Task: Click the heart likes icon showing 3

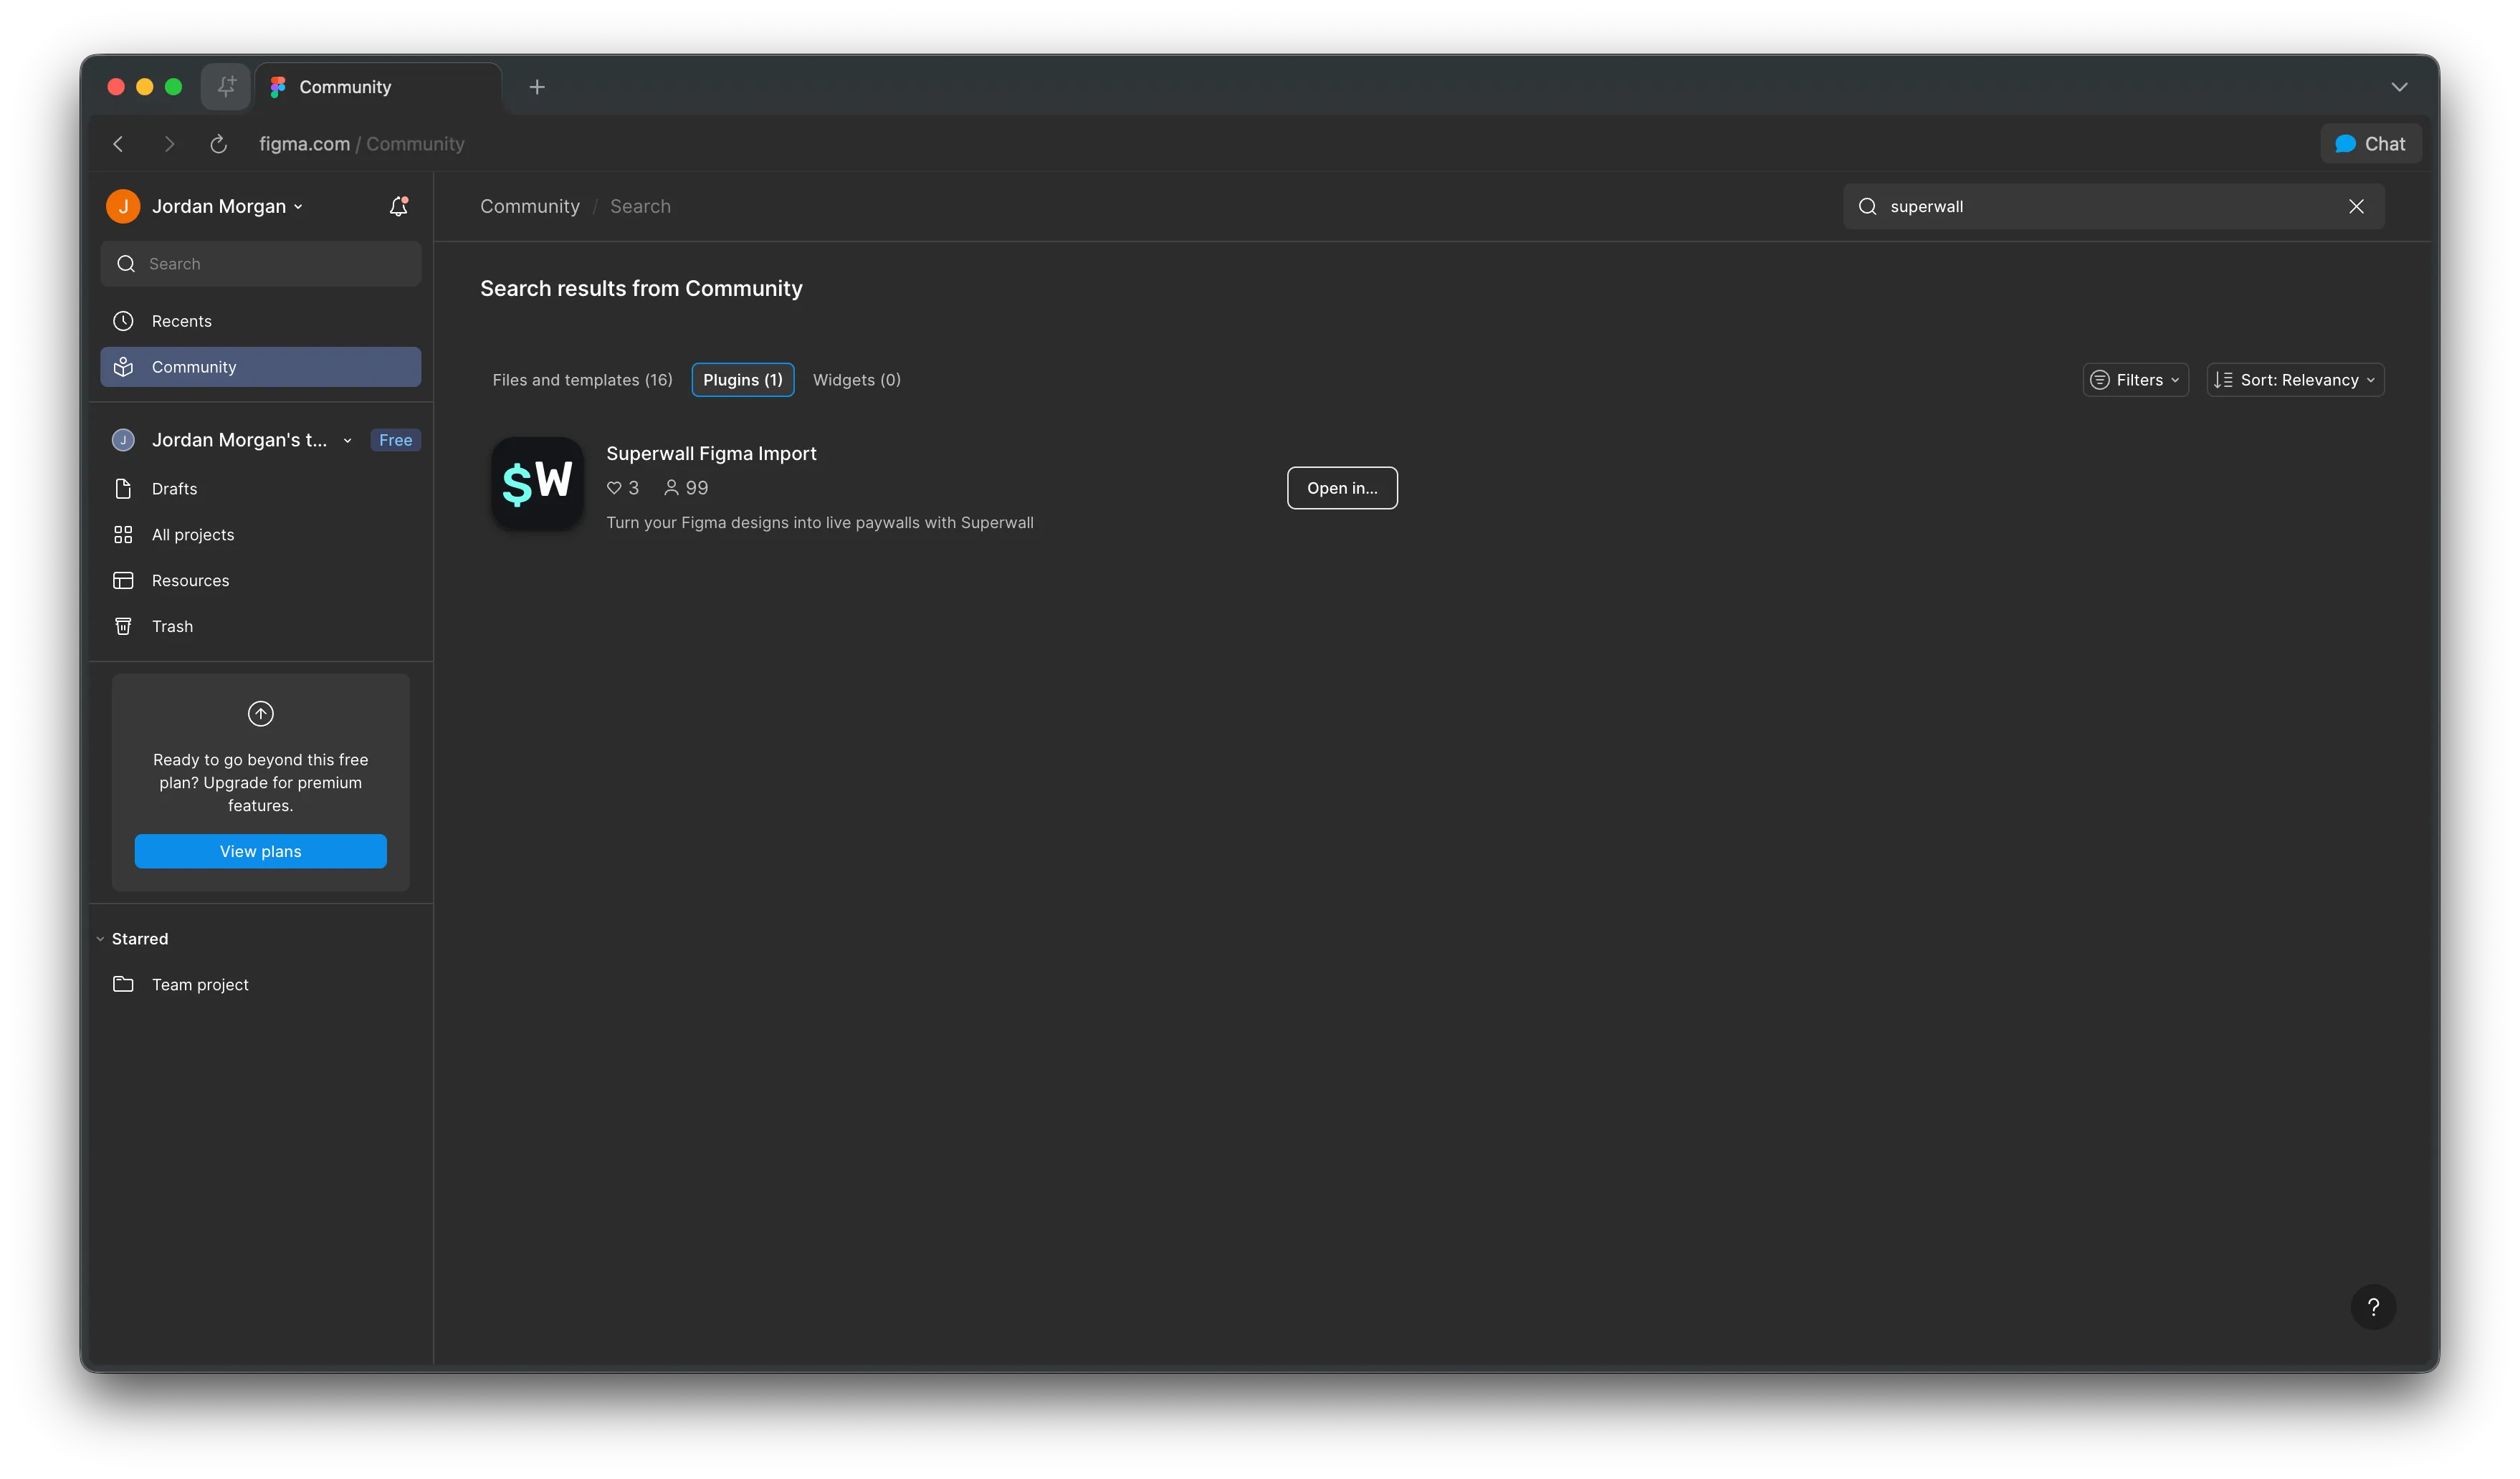Action: tap(614, 488)
